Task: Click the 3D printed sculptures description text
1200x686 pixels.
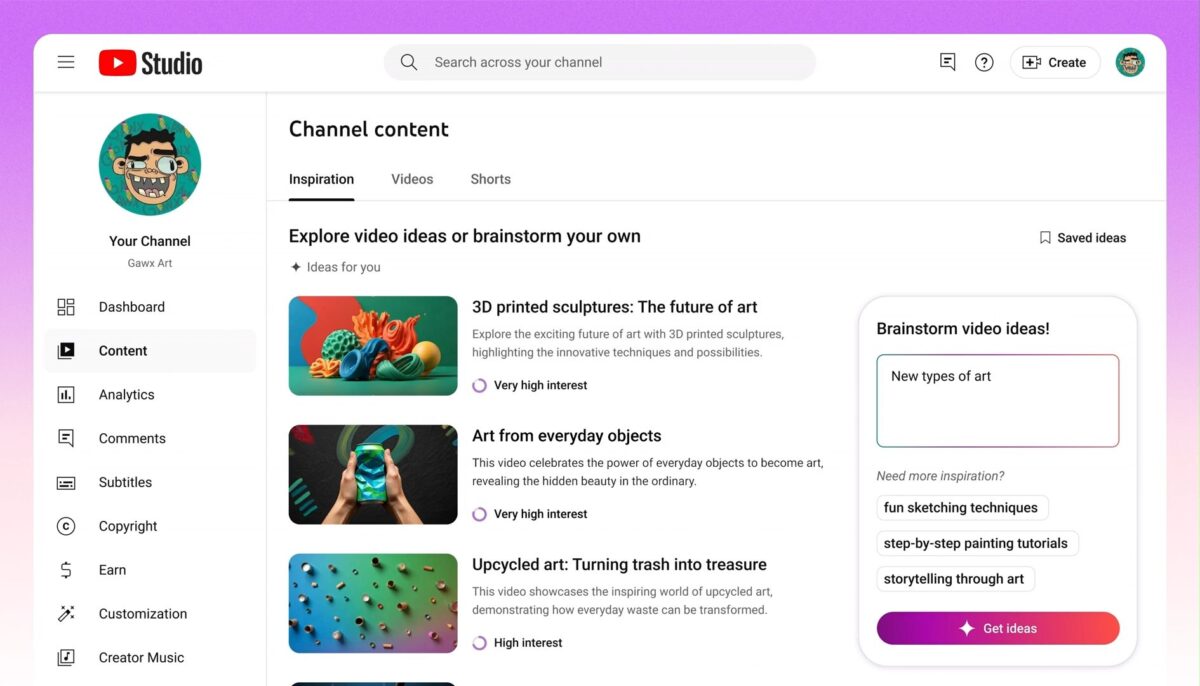Action: click(628, 343)
